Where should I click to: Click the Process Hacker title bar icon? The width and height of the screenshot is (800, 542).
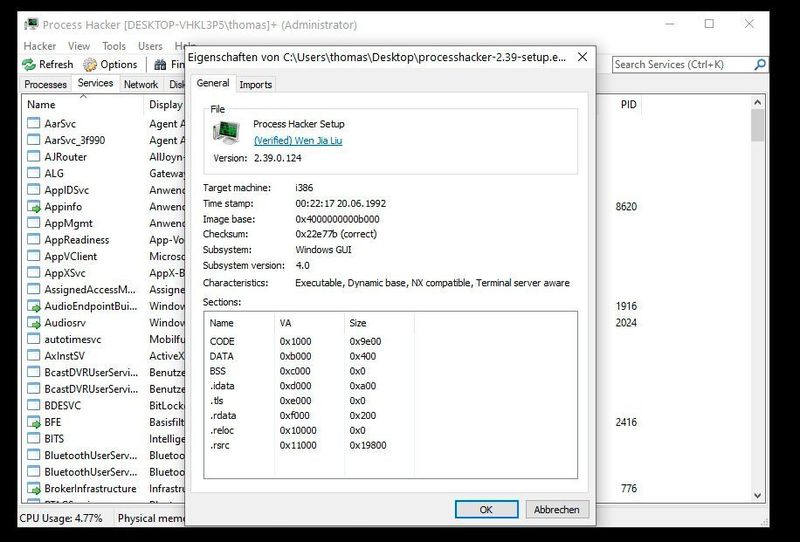(31, 24)
